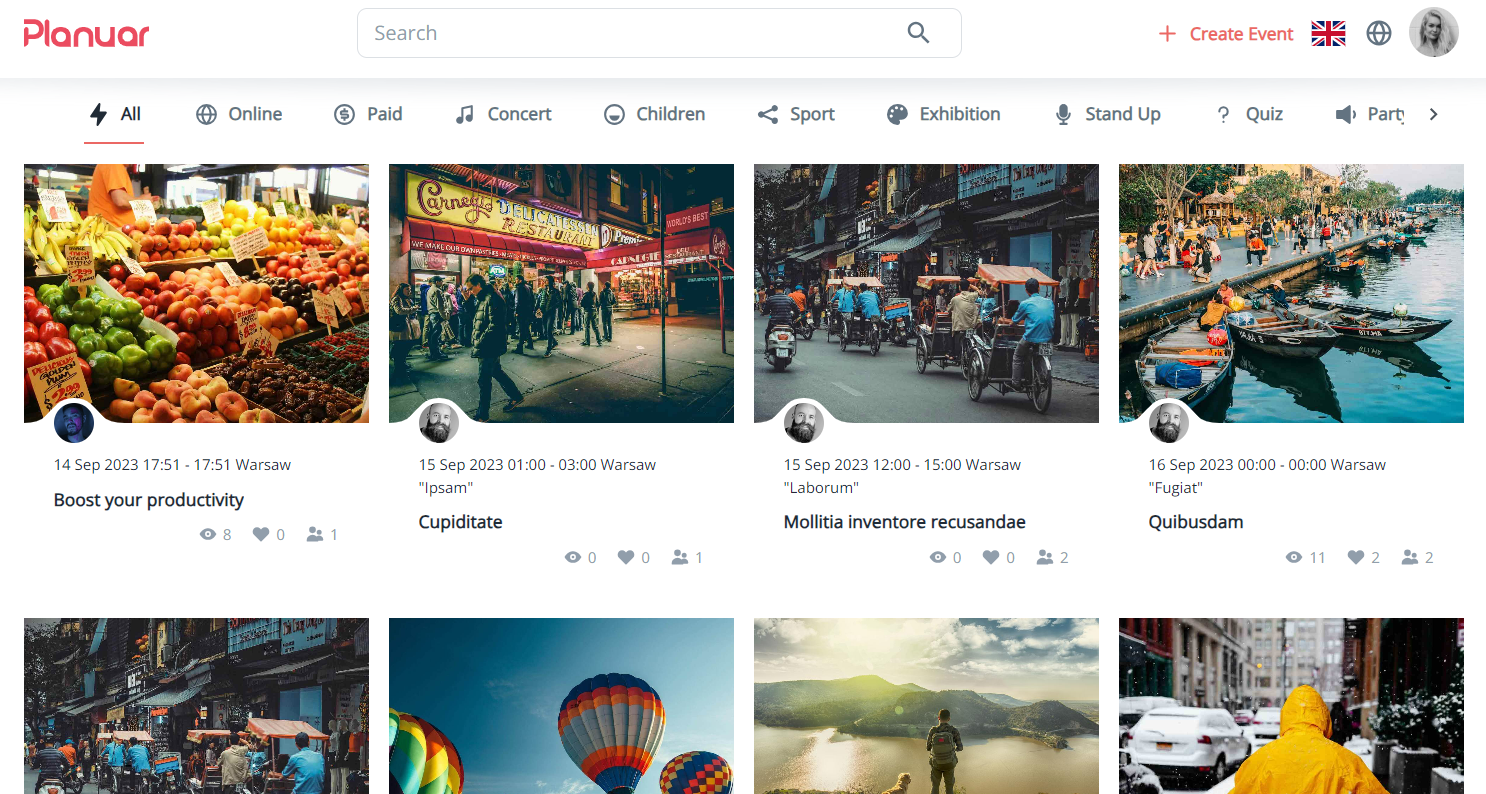Open the UK flag language selector

[1328, 34]
